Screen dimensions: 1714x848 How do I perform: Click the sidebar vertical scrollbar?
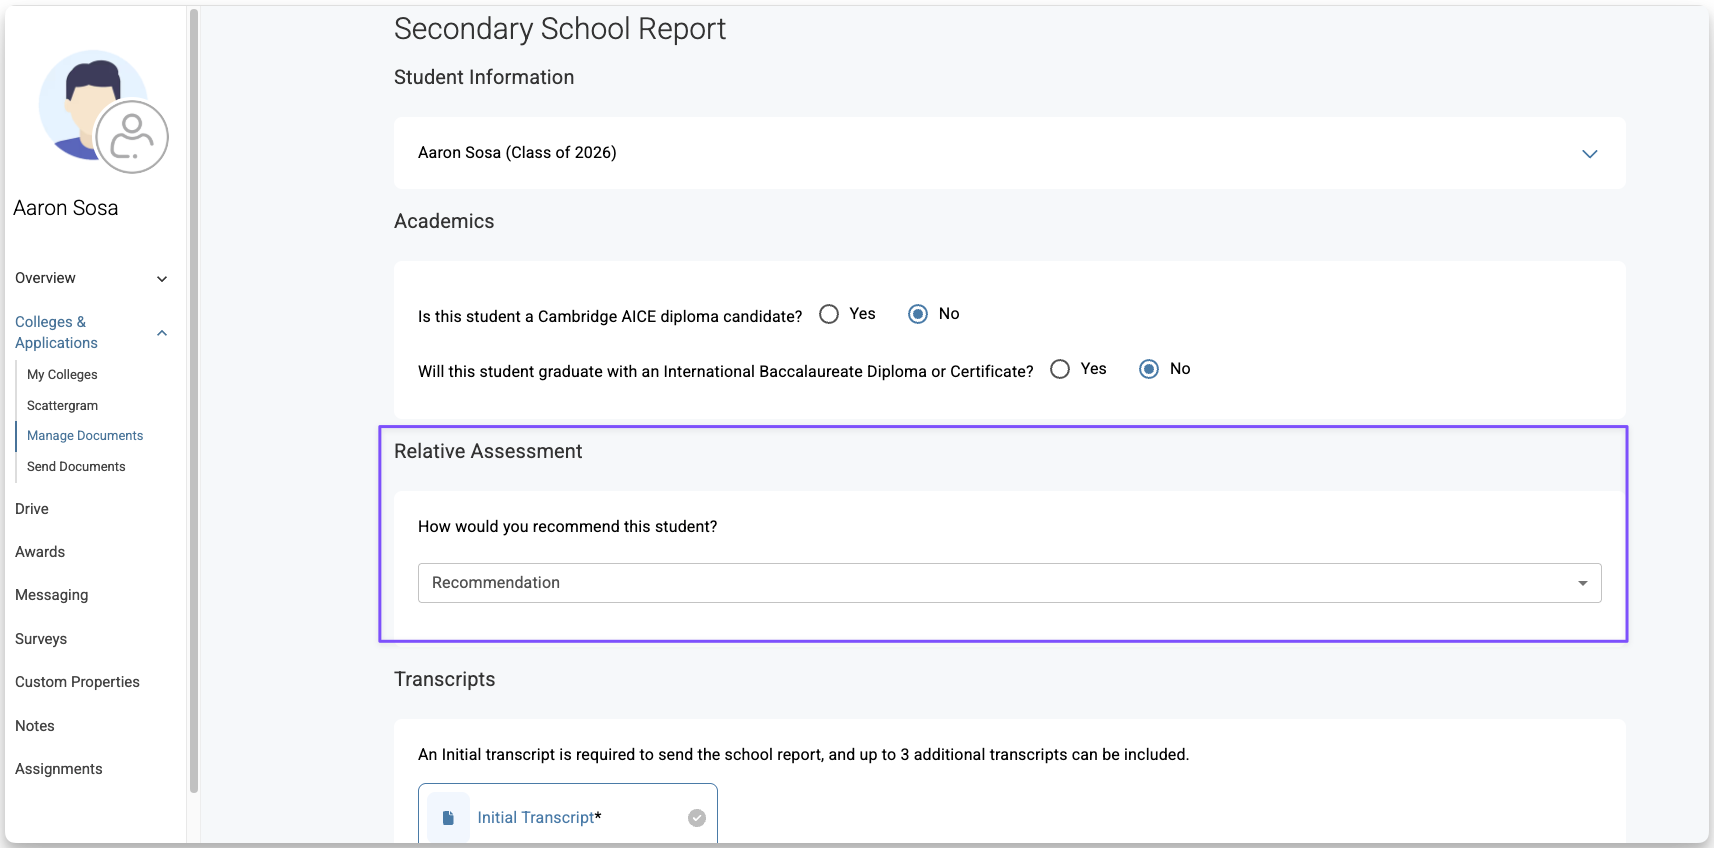pos(193,400)
